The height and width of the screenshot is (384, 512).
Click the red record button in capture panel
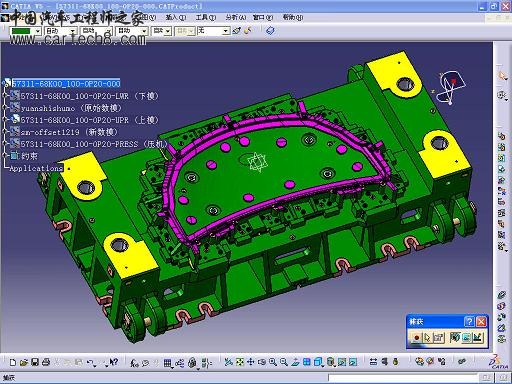pos(416,338)
